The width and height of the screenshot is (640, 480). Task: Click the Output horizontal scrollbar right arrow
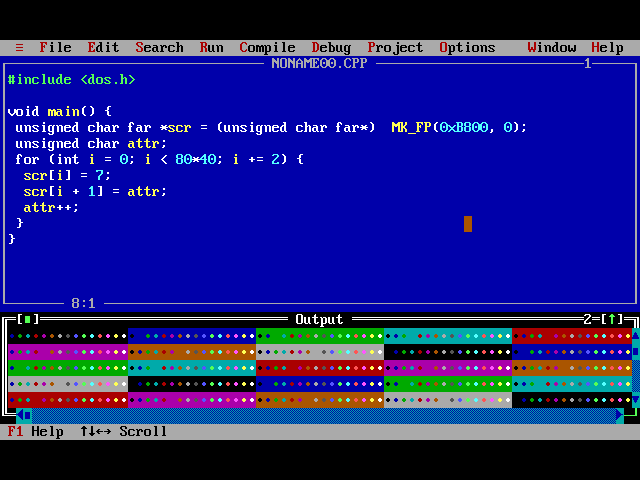coord(620,416)
